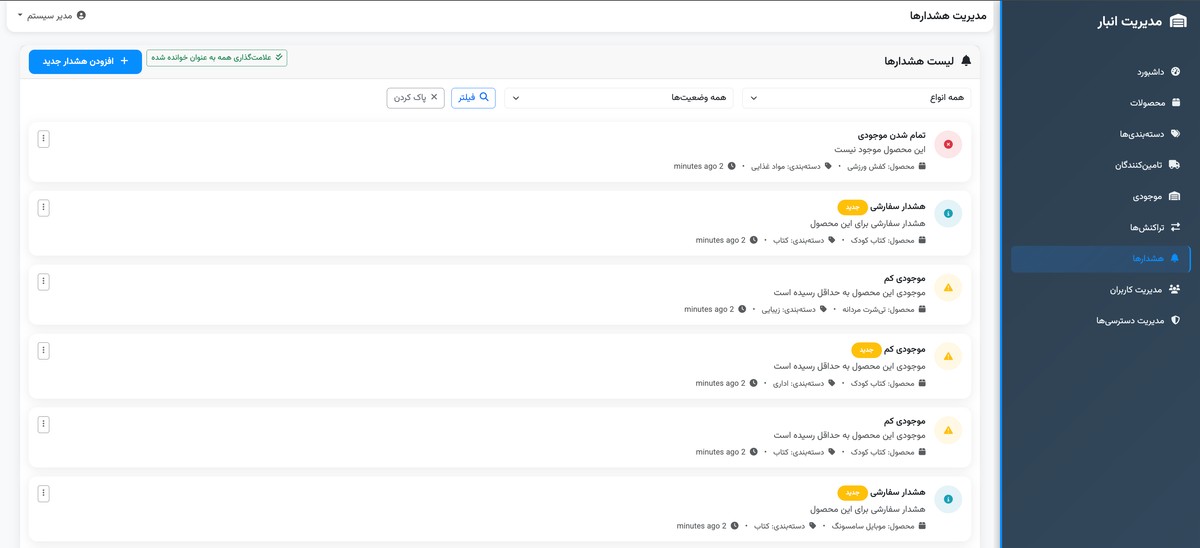
Task: Click افزودن هشدار جدید button
Action: [85, 61]
